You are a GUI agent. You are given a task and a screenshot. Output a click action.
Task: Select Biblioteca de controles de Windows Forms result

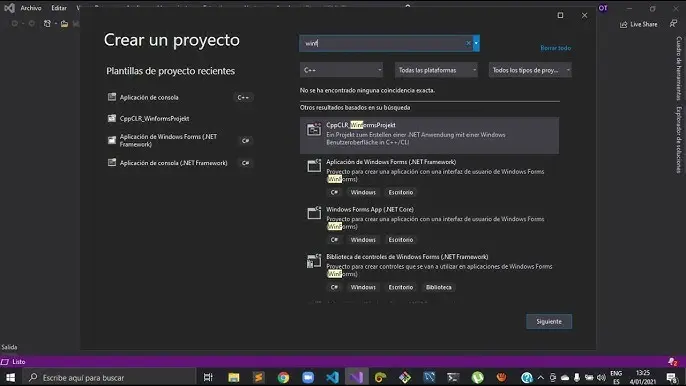pos(429,272)
